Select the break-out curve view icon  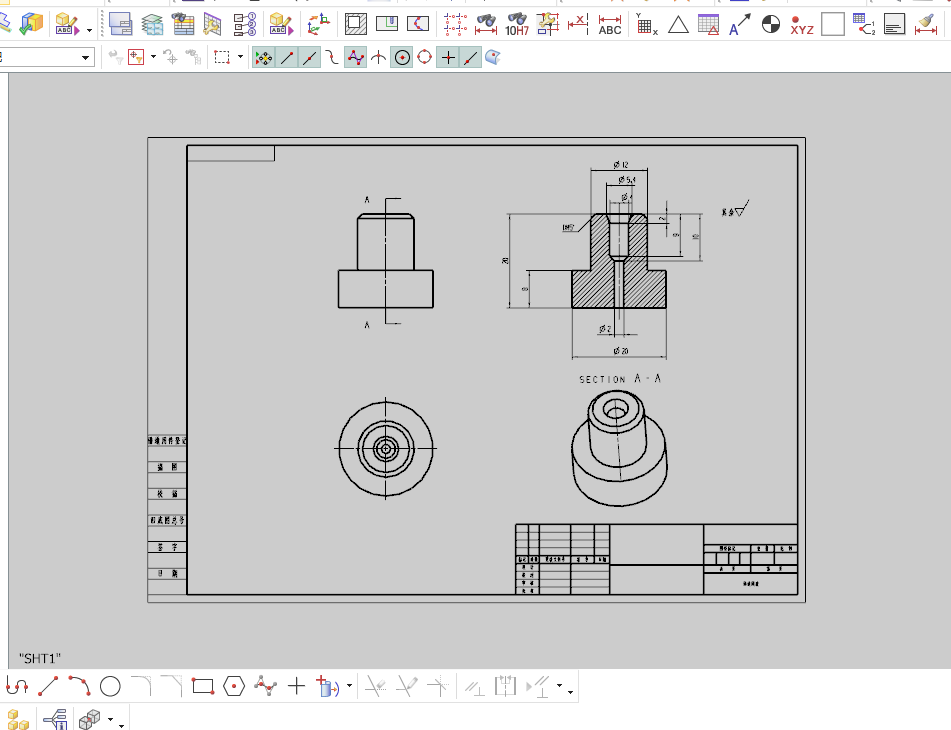(418, 24)
